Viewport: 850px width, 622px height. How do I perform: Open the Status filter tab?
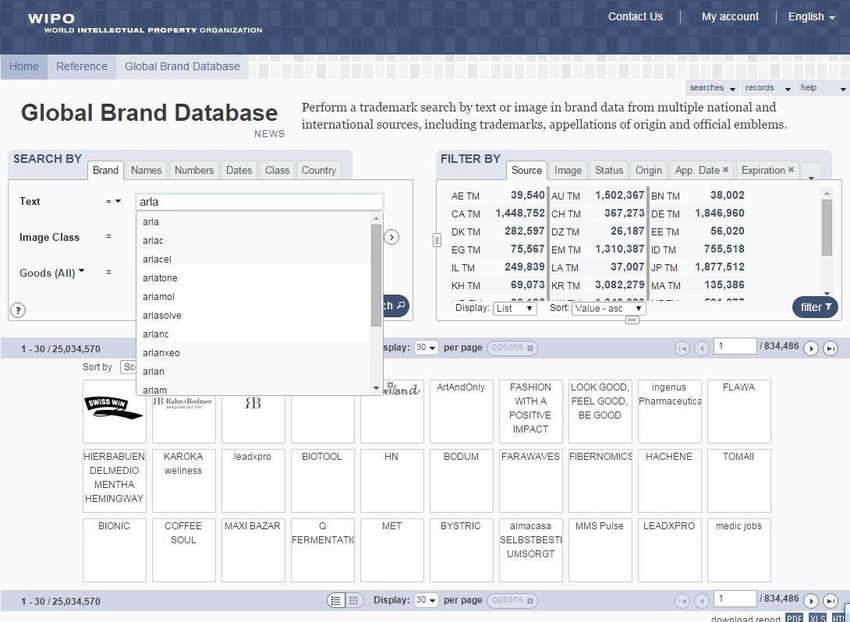[x=609, y=170]
